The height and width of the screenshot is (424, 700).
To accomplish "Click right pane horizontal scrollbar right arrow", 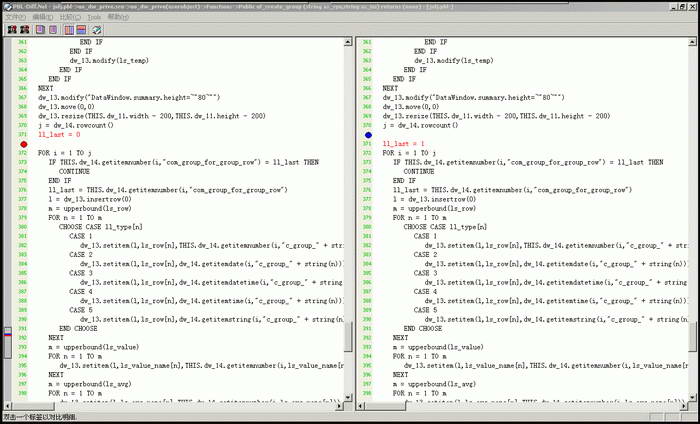I will [x=684, y=406].
